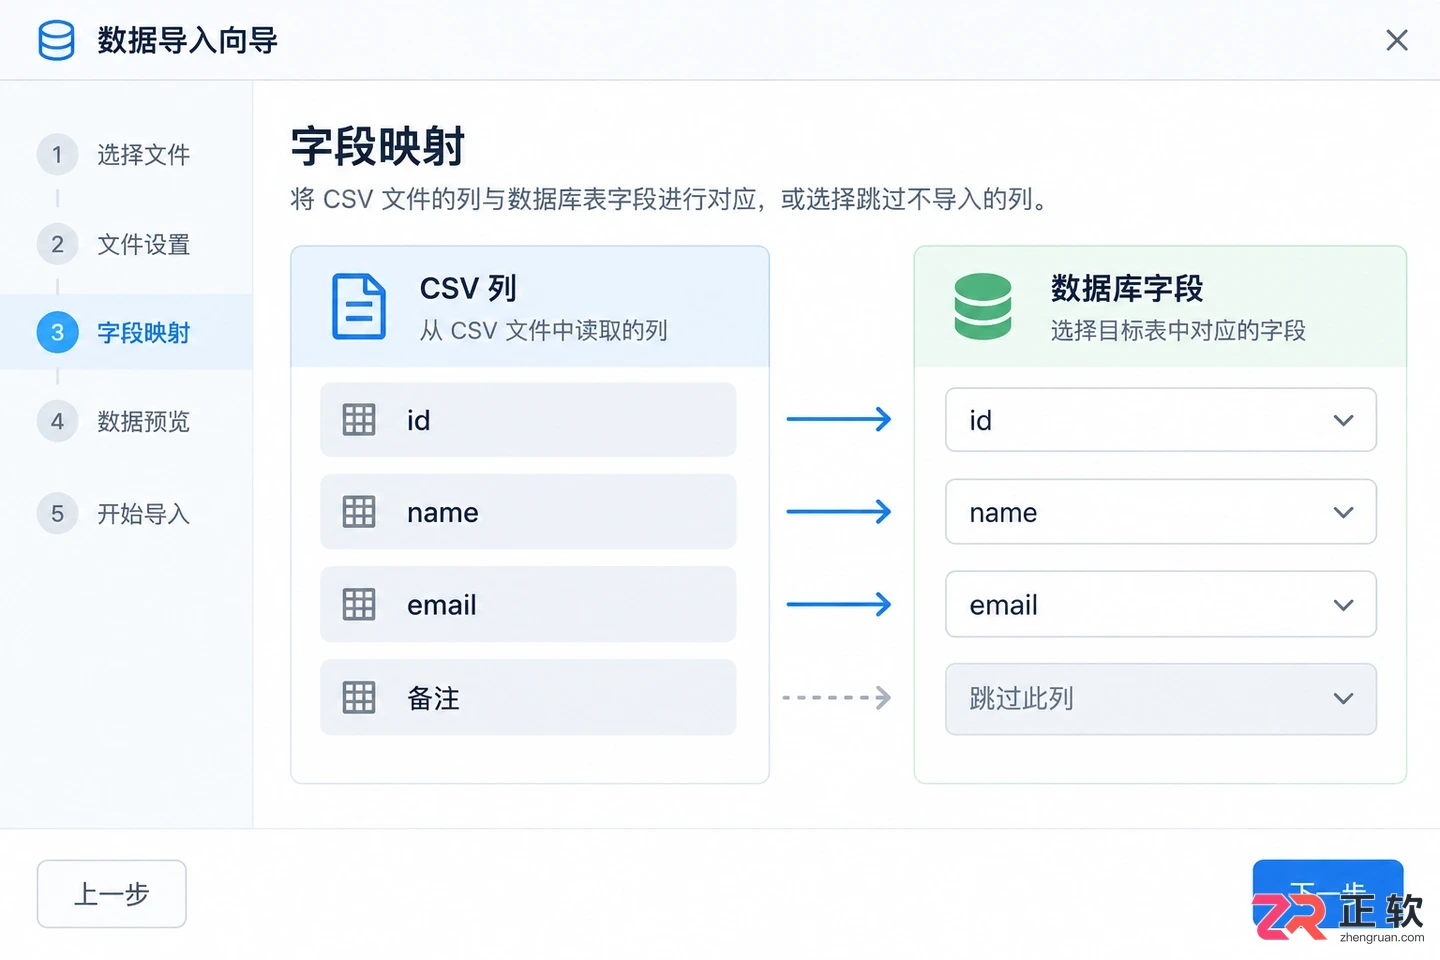The width and height of the screenshot is (1440, 960).
Task: Click the grid icon beside id column
Action: (x=359, y=420)
